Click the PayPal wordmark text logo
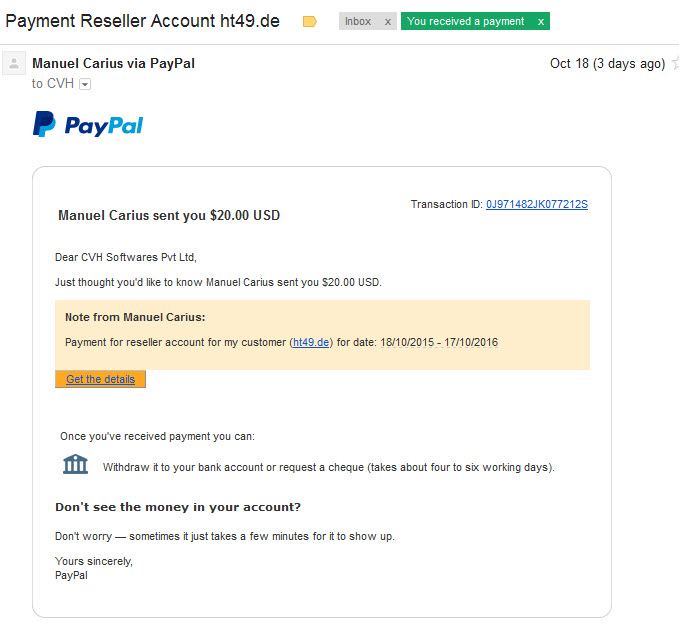Image resolution: width=679 pixels, height=638 pixels. (x=103, y=126)
